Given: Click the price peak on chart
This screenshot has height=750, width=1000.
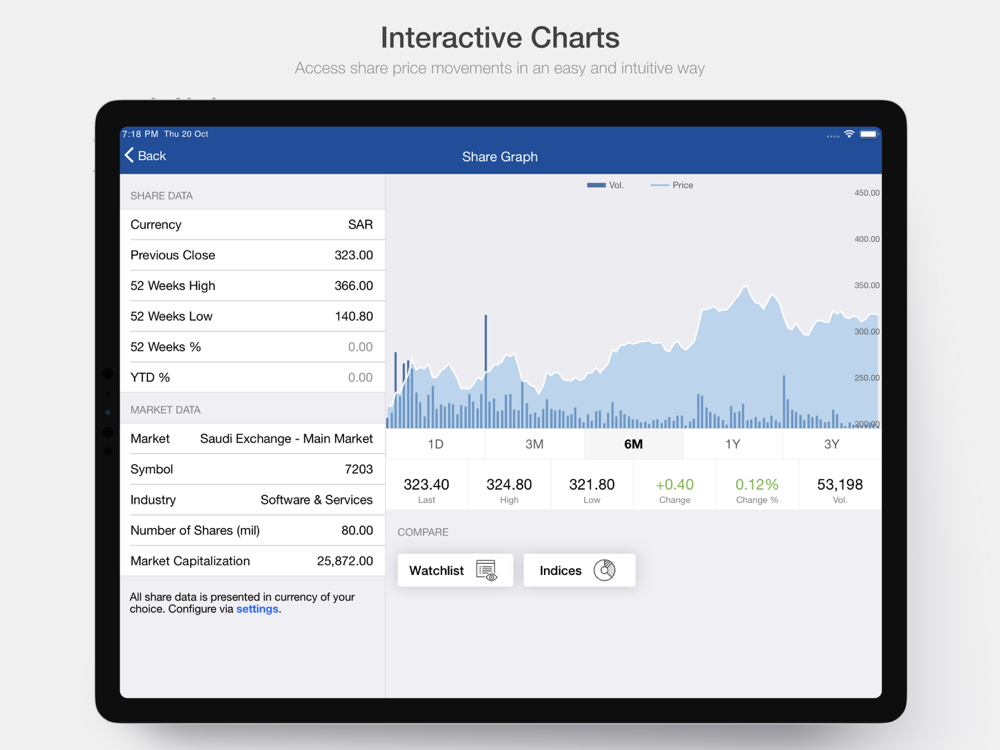Looking at the screenshot, I should point(745,288).
